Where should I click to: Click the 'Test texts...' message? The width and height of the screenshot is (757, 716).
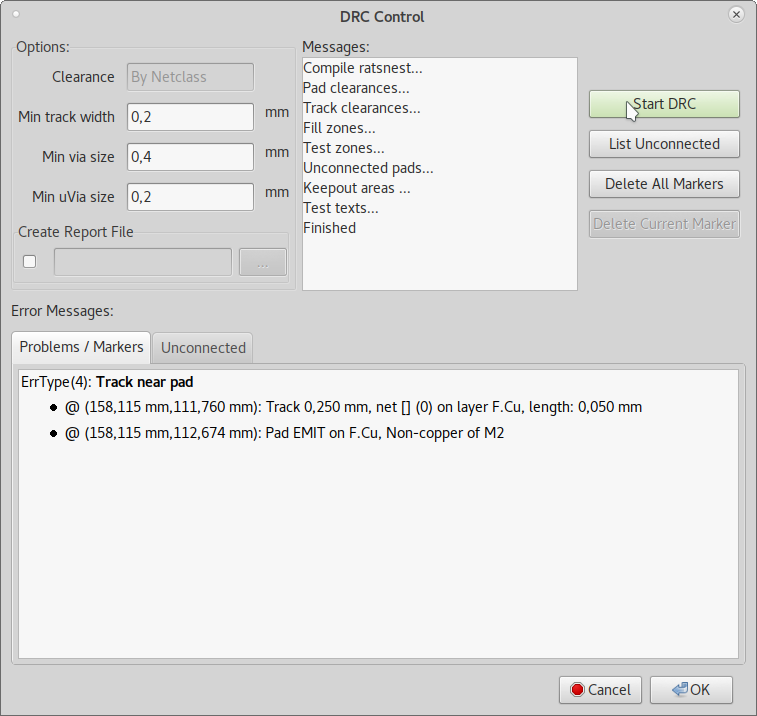[341, 208]
